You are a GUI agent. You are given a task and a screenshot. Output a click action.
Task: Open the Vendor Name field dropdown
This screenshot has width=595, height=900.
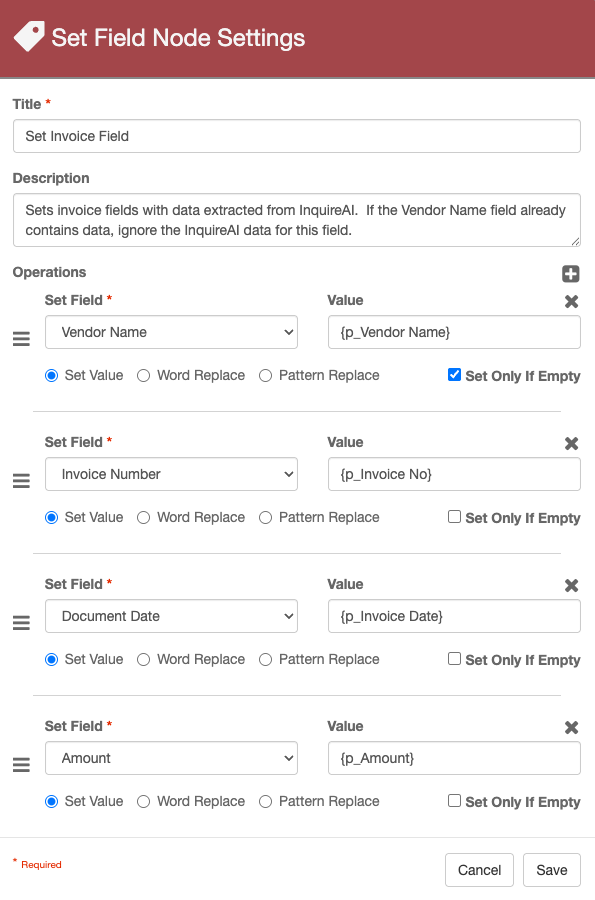click(x=172, y=332)
